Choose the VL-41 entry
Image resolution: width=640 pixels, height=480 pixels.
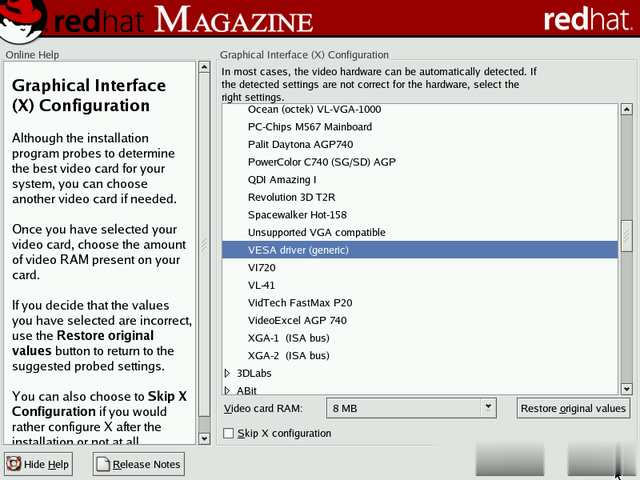click(420, 285)
